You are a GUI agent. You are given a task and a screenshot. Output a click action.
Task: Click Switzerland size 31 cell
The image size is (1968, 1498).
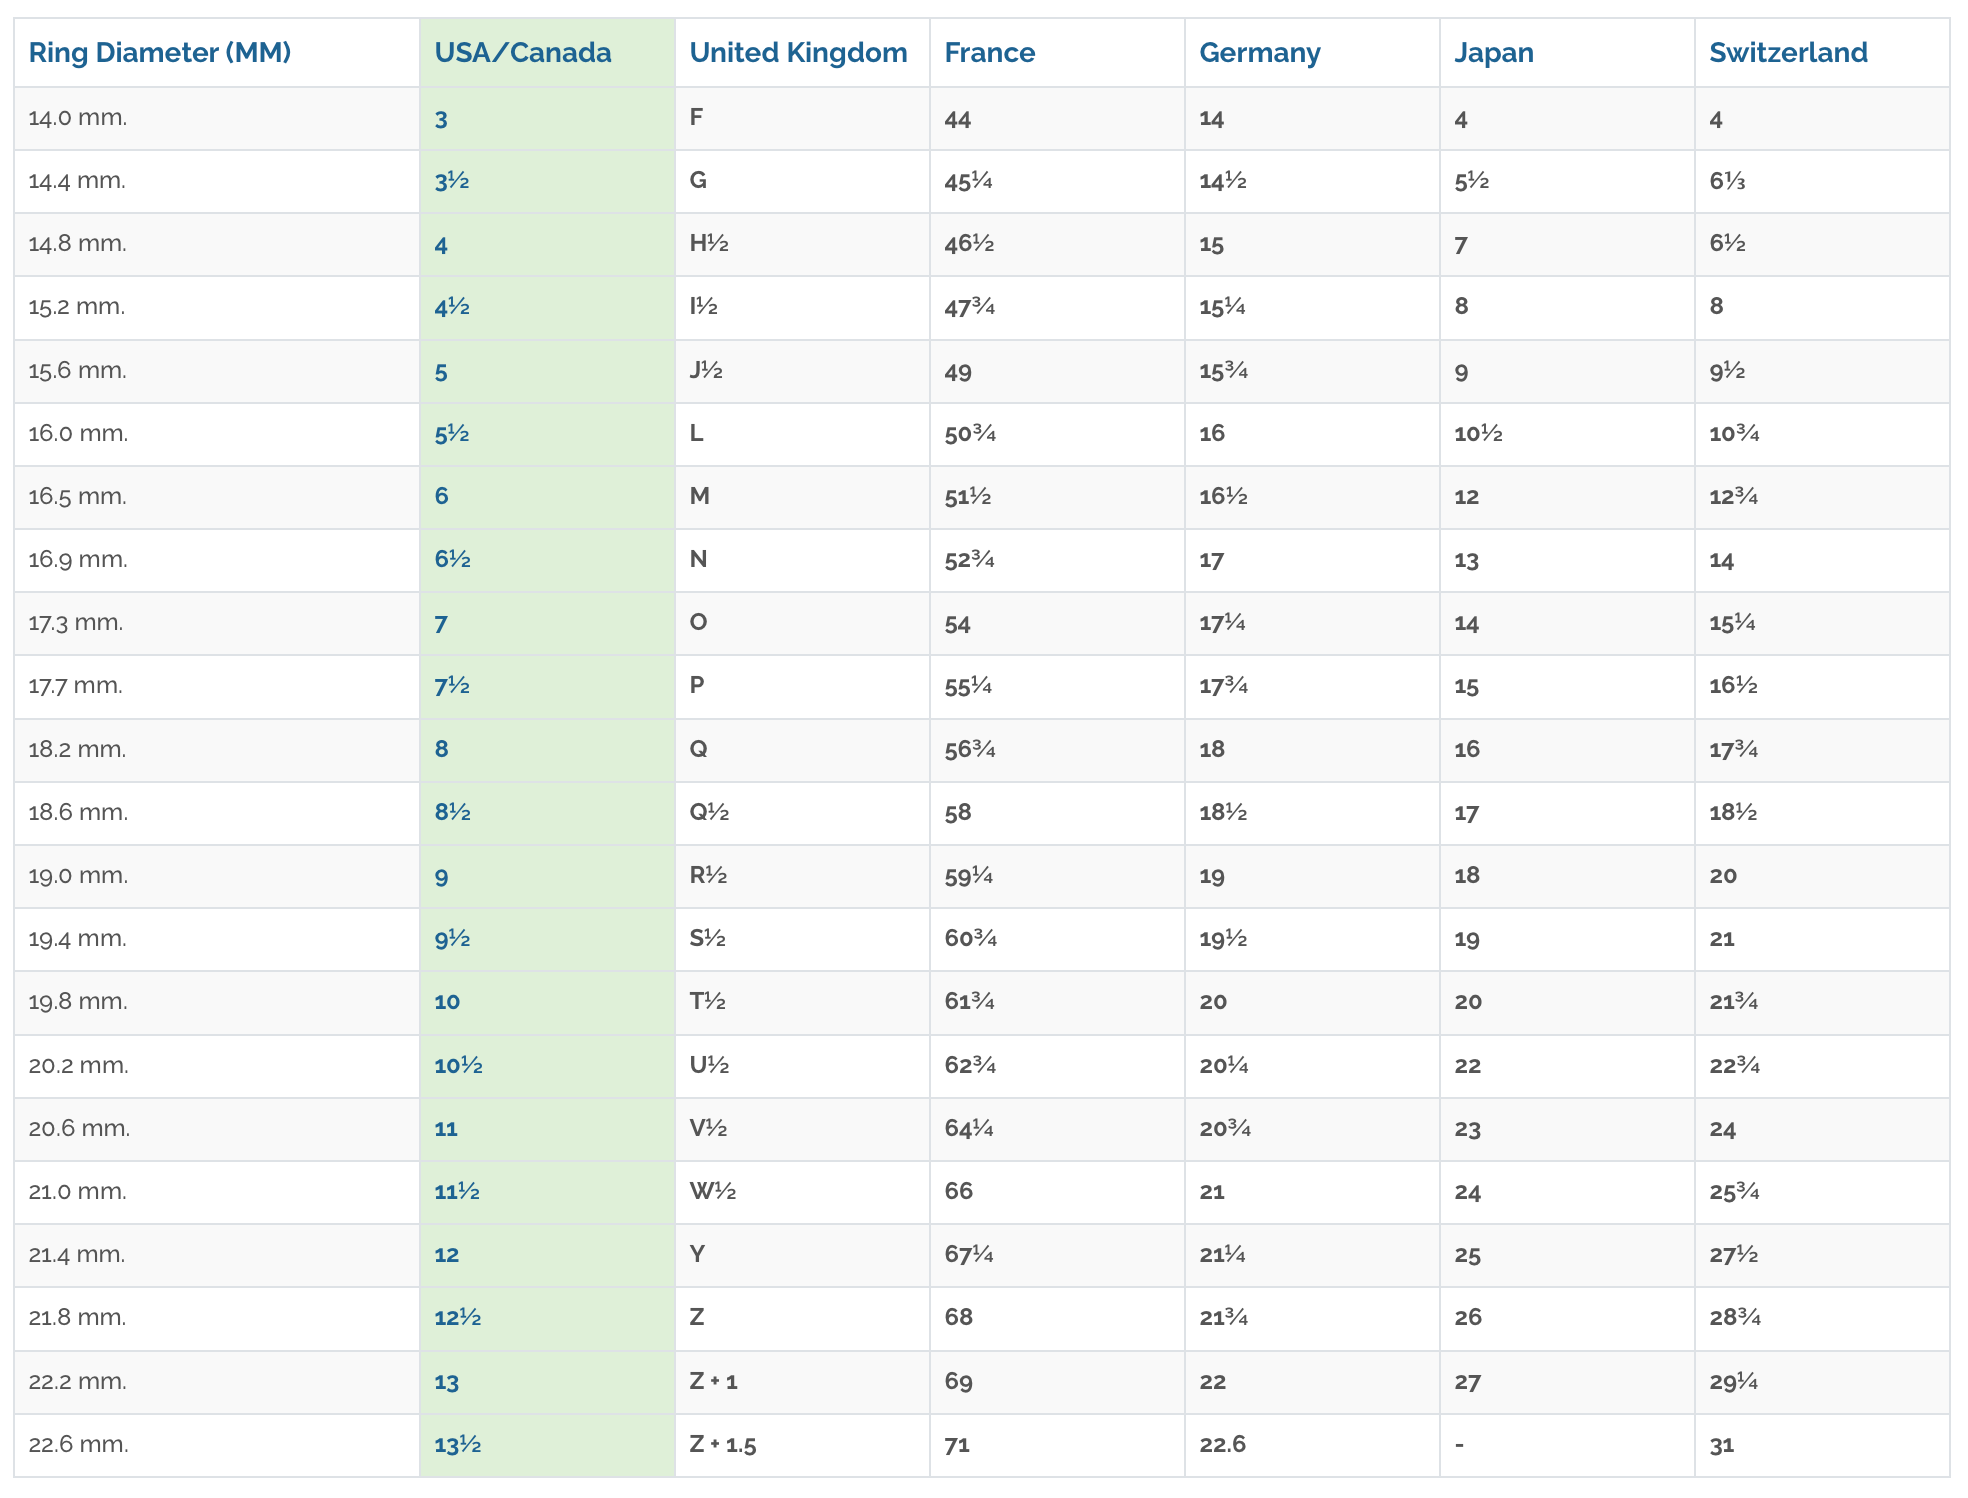point(1822,1445)
